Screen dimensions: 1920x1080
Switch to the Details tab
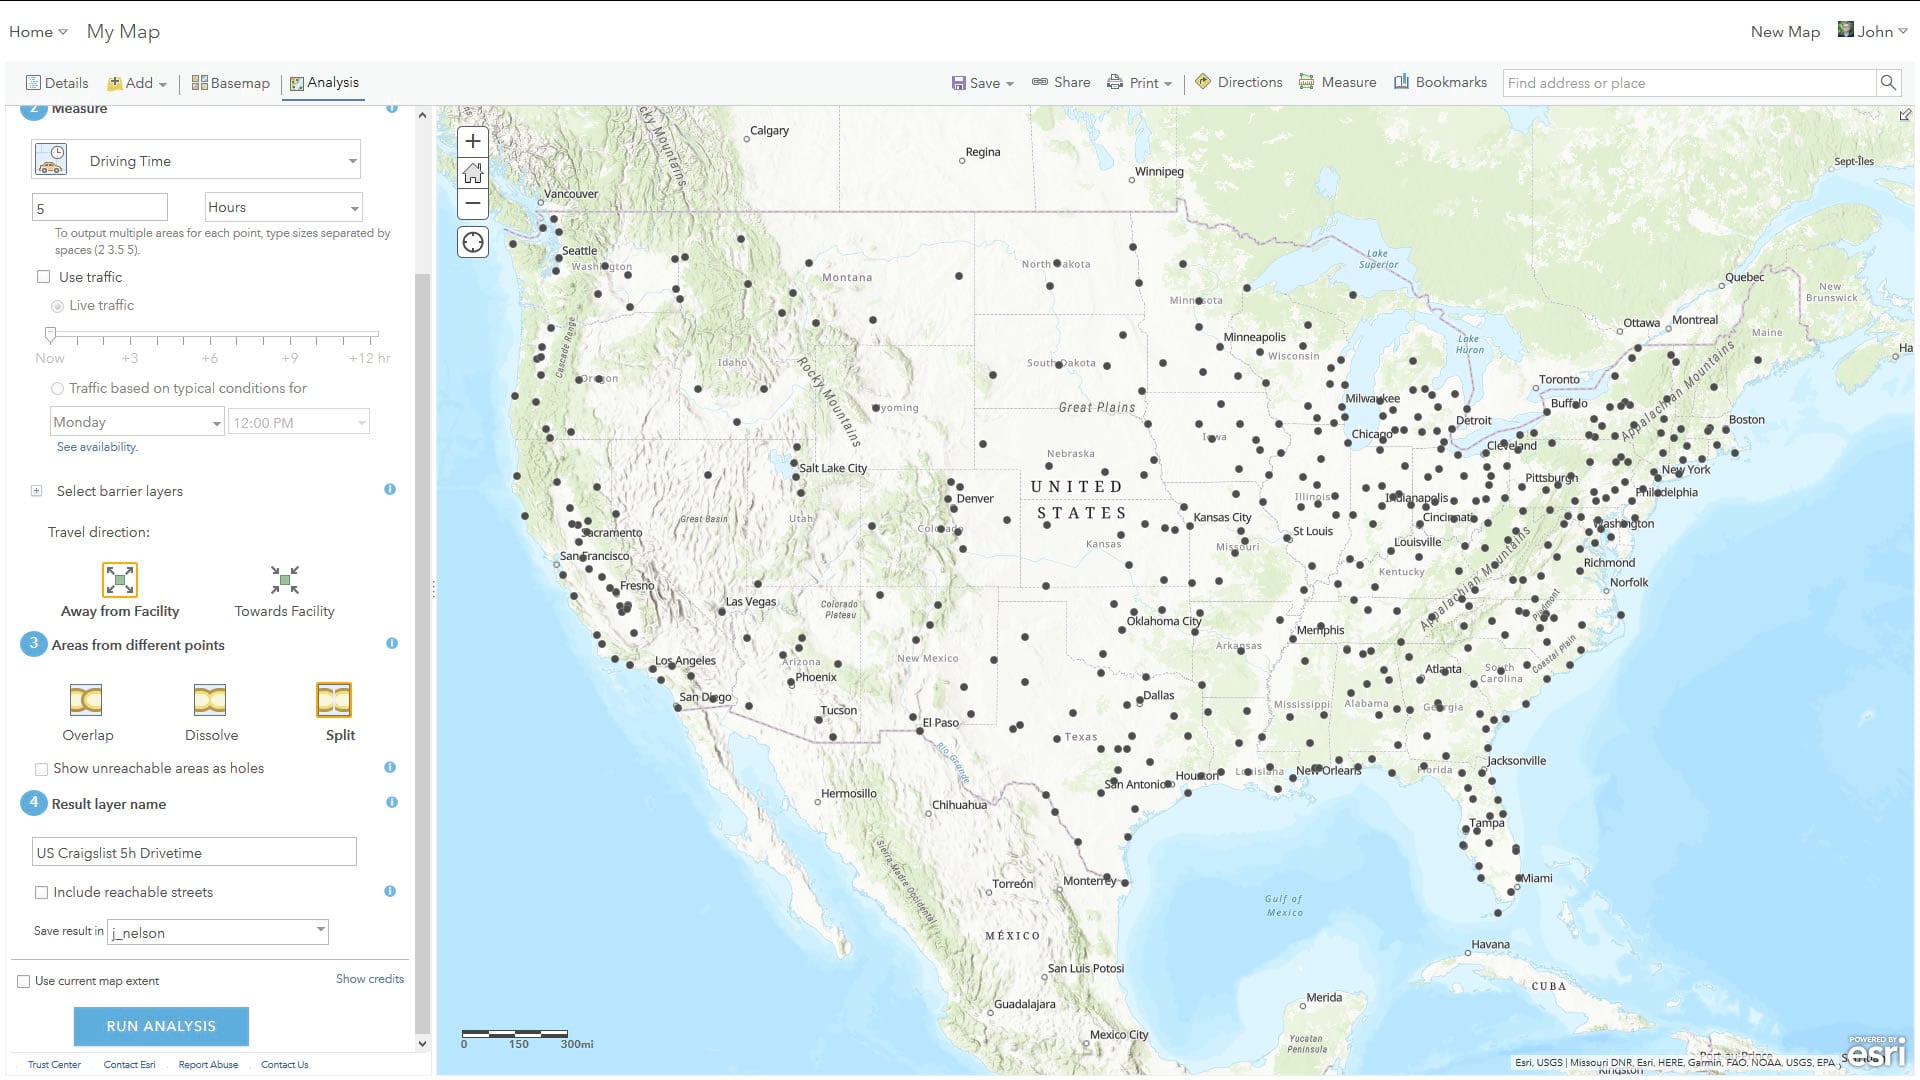tap(57, 83)
